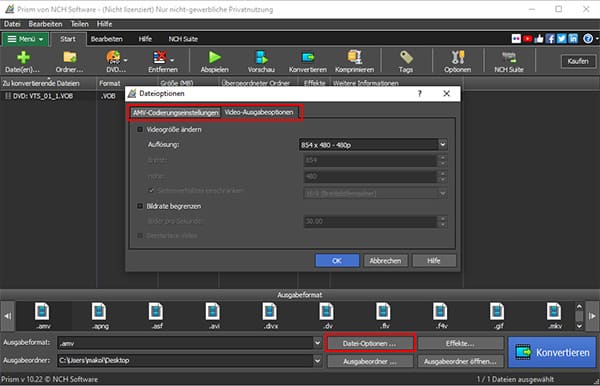Click the Effekte button

(460, 343)
